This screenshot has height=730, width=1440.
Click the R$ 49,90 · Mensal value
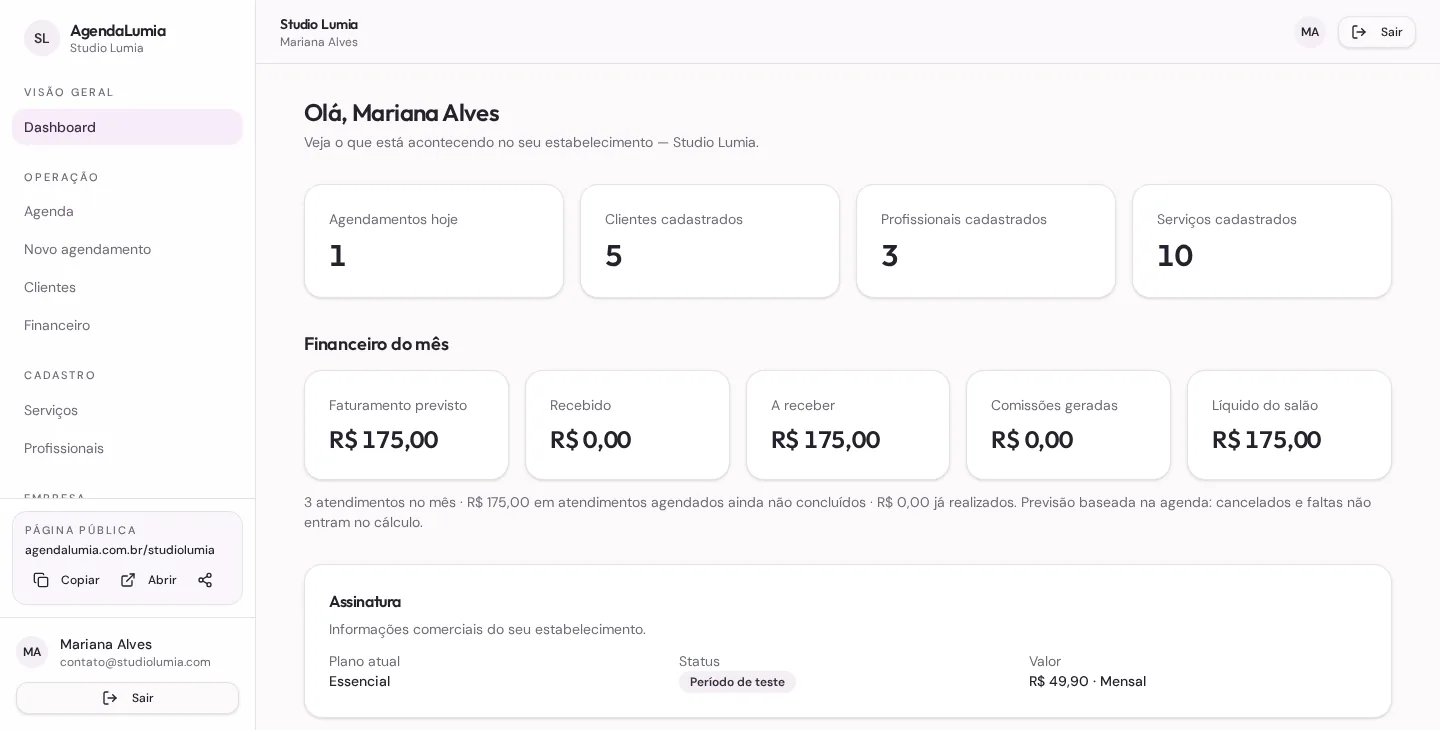pos(1088,681)
